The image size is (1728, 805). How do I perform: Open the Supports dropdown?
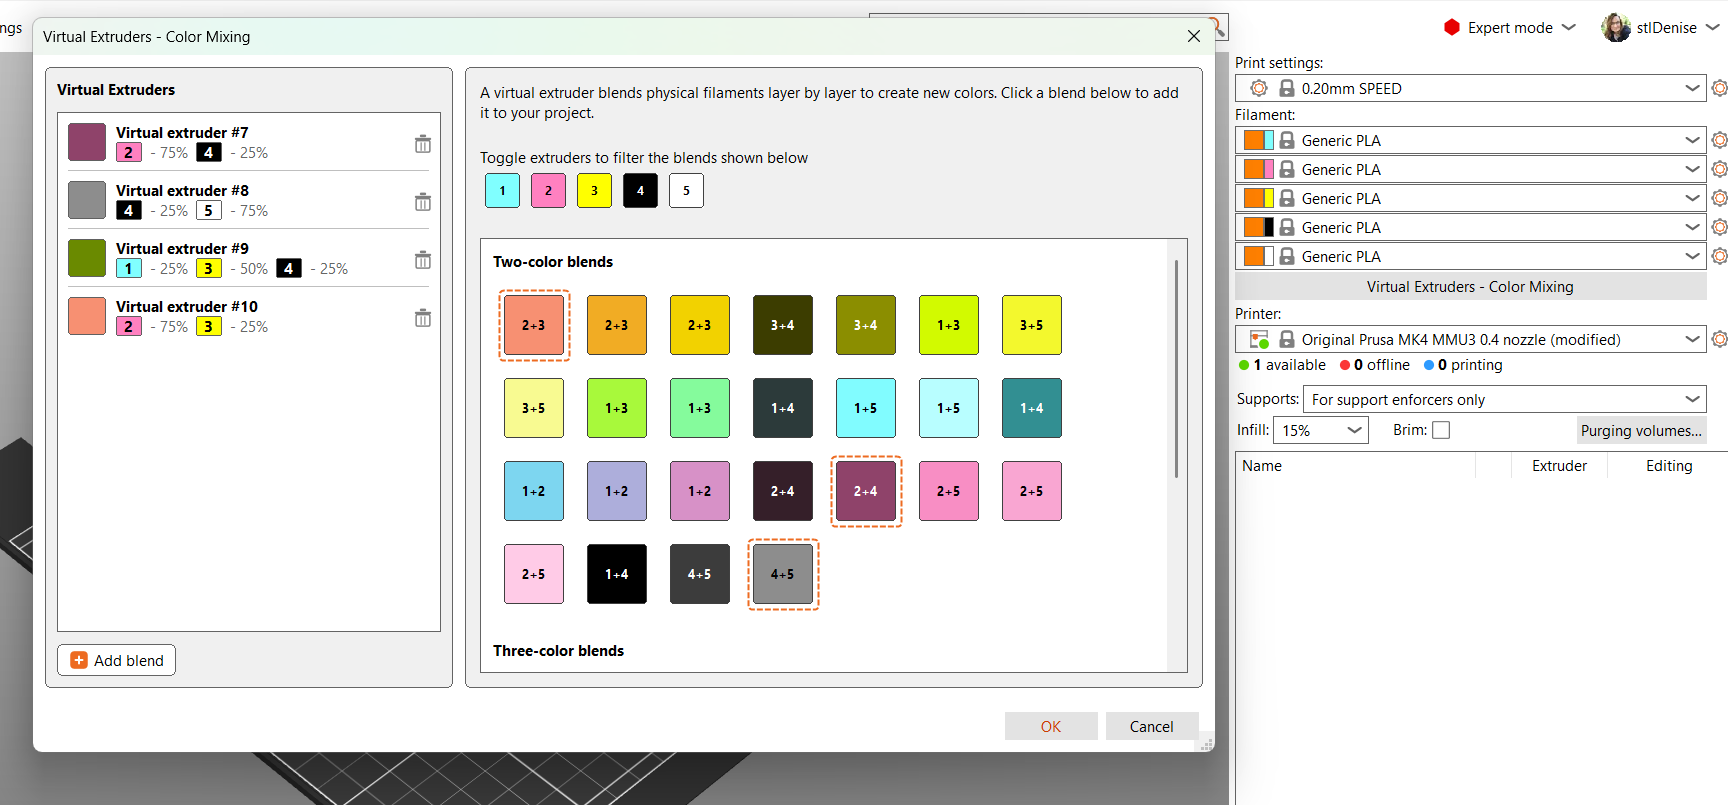pyautogui.click(x=1504, y=399)
